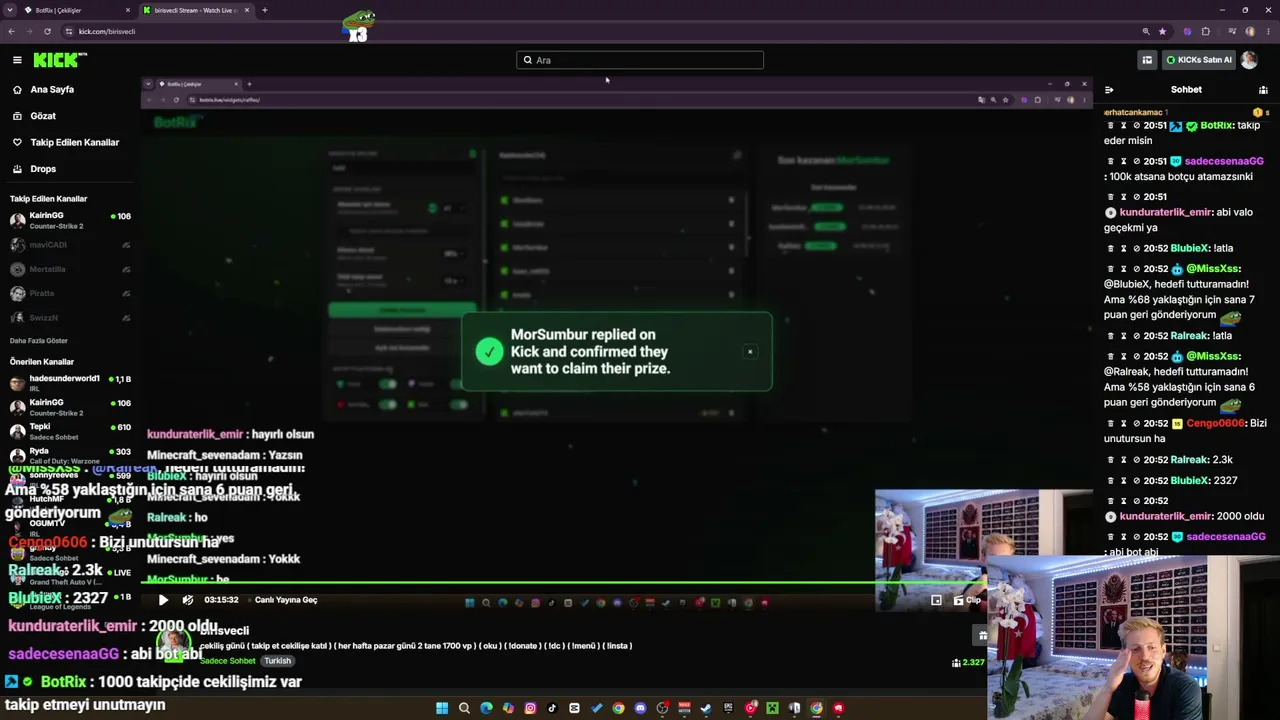The width and height of the screenshot is (1280, 720).
Task: Open the gift icon beside the stream info
Action: pyautogui.click(x=983, y=635)
